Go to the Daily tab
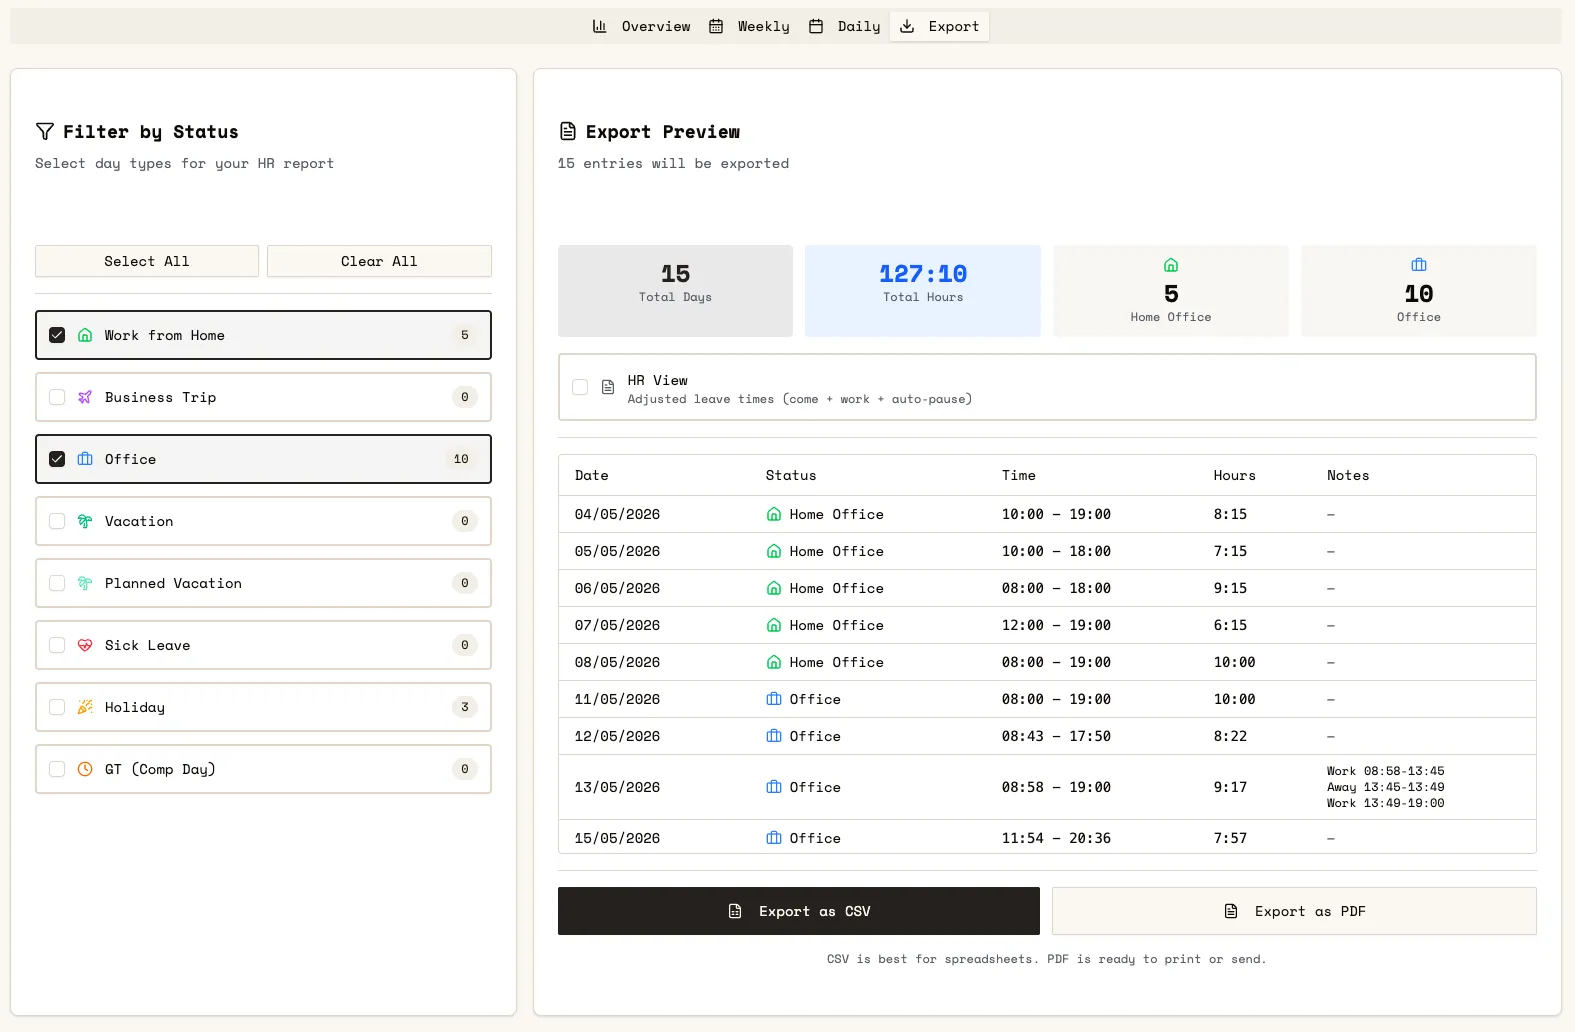This screenshot has height=1032, width=1575. [x=844, y=26]
